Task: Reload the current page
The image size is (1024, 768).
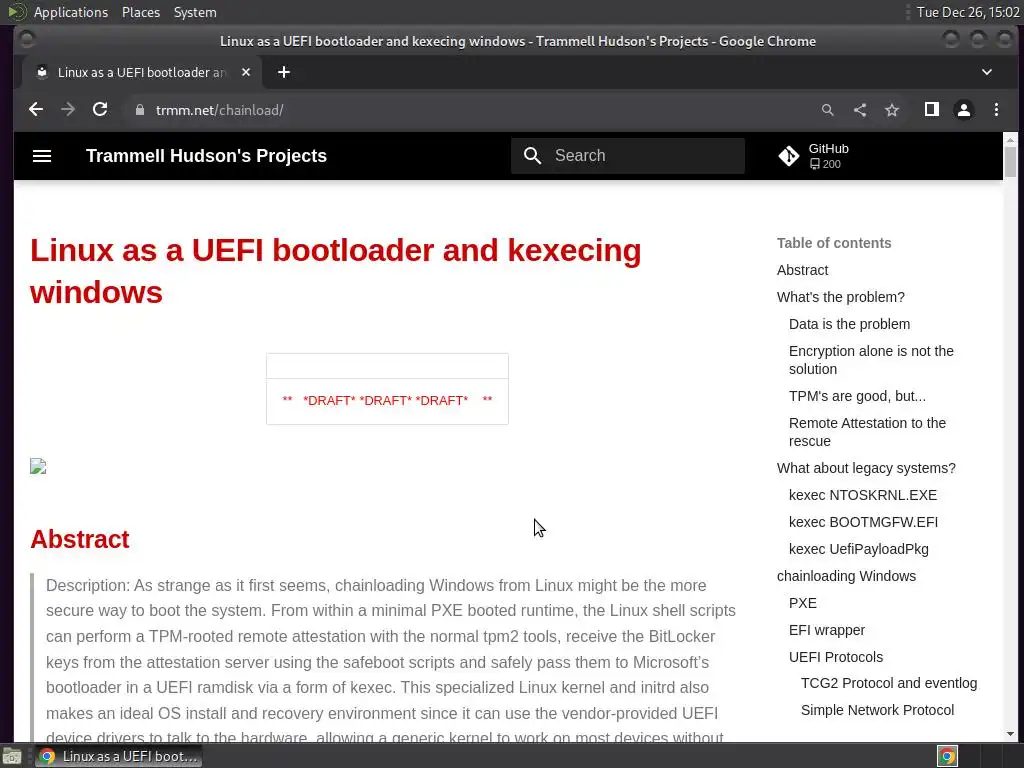Action: 100,110
